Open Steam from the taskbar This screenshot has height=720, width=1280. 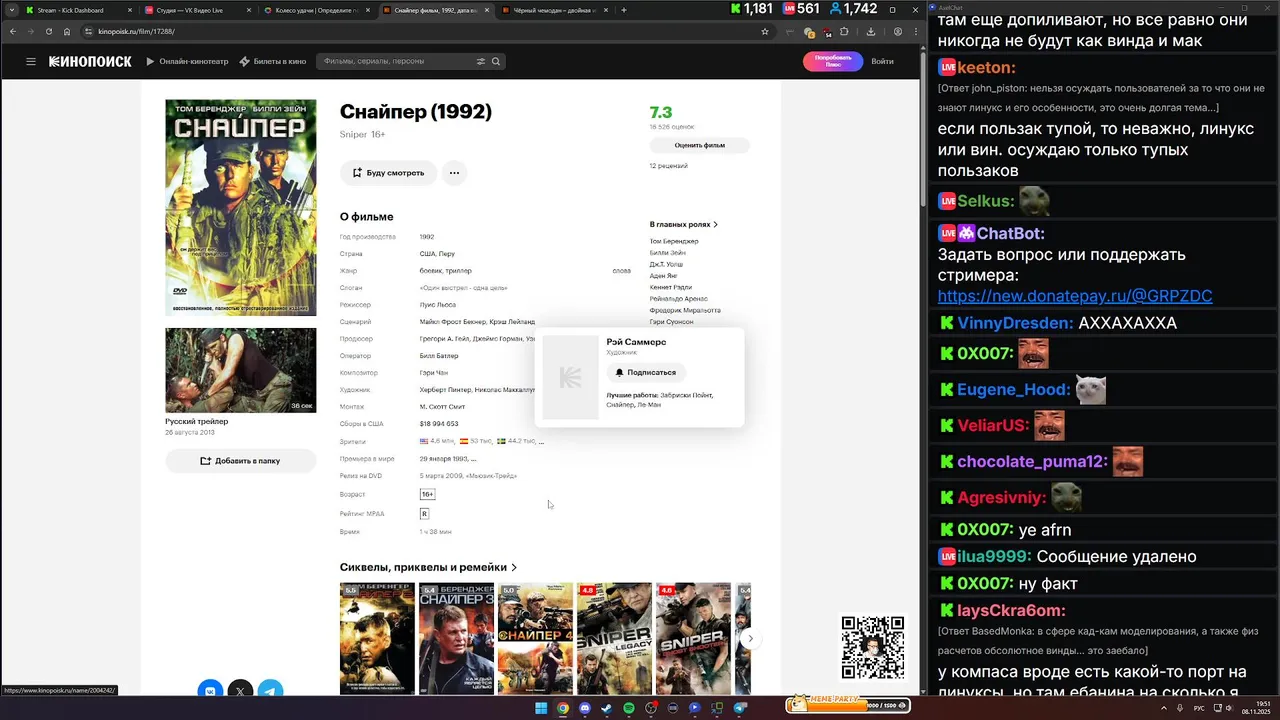pyautogui.click(x=606, y=708)
